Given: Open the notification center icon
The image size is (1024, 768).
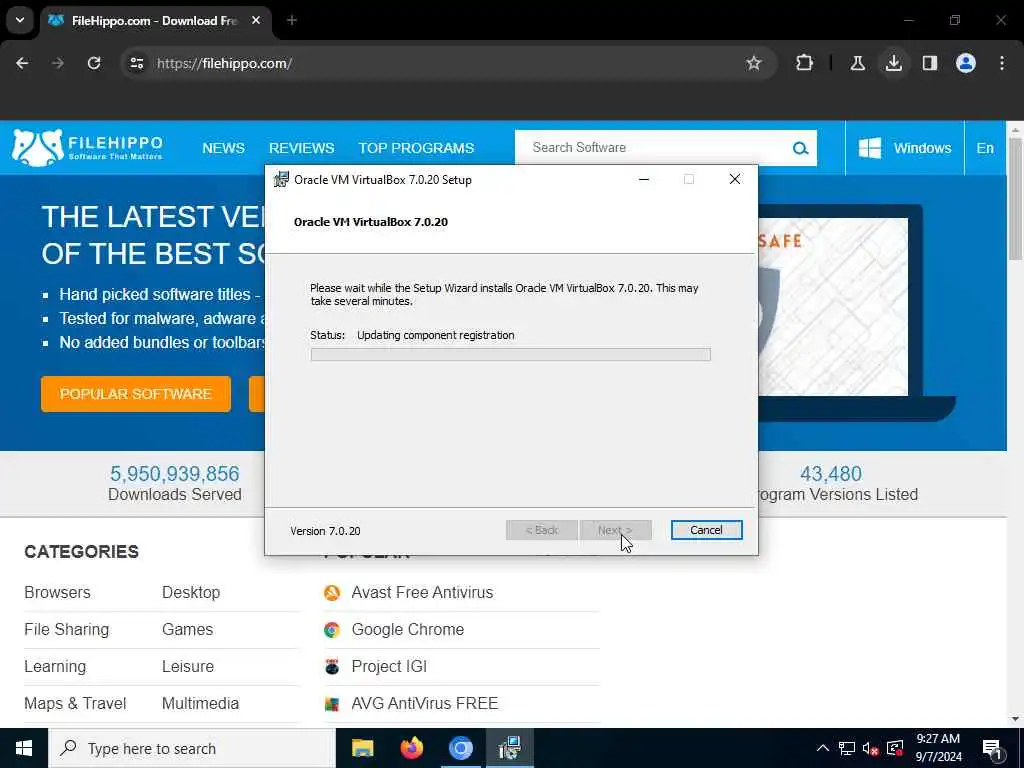Looking at the screenshot, I should [992, 749].
